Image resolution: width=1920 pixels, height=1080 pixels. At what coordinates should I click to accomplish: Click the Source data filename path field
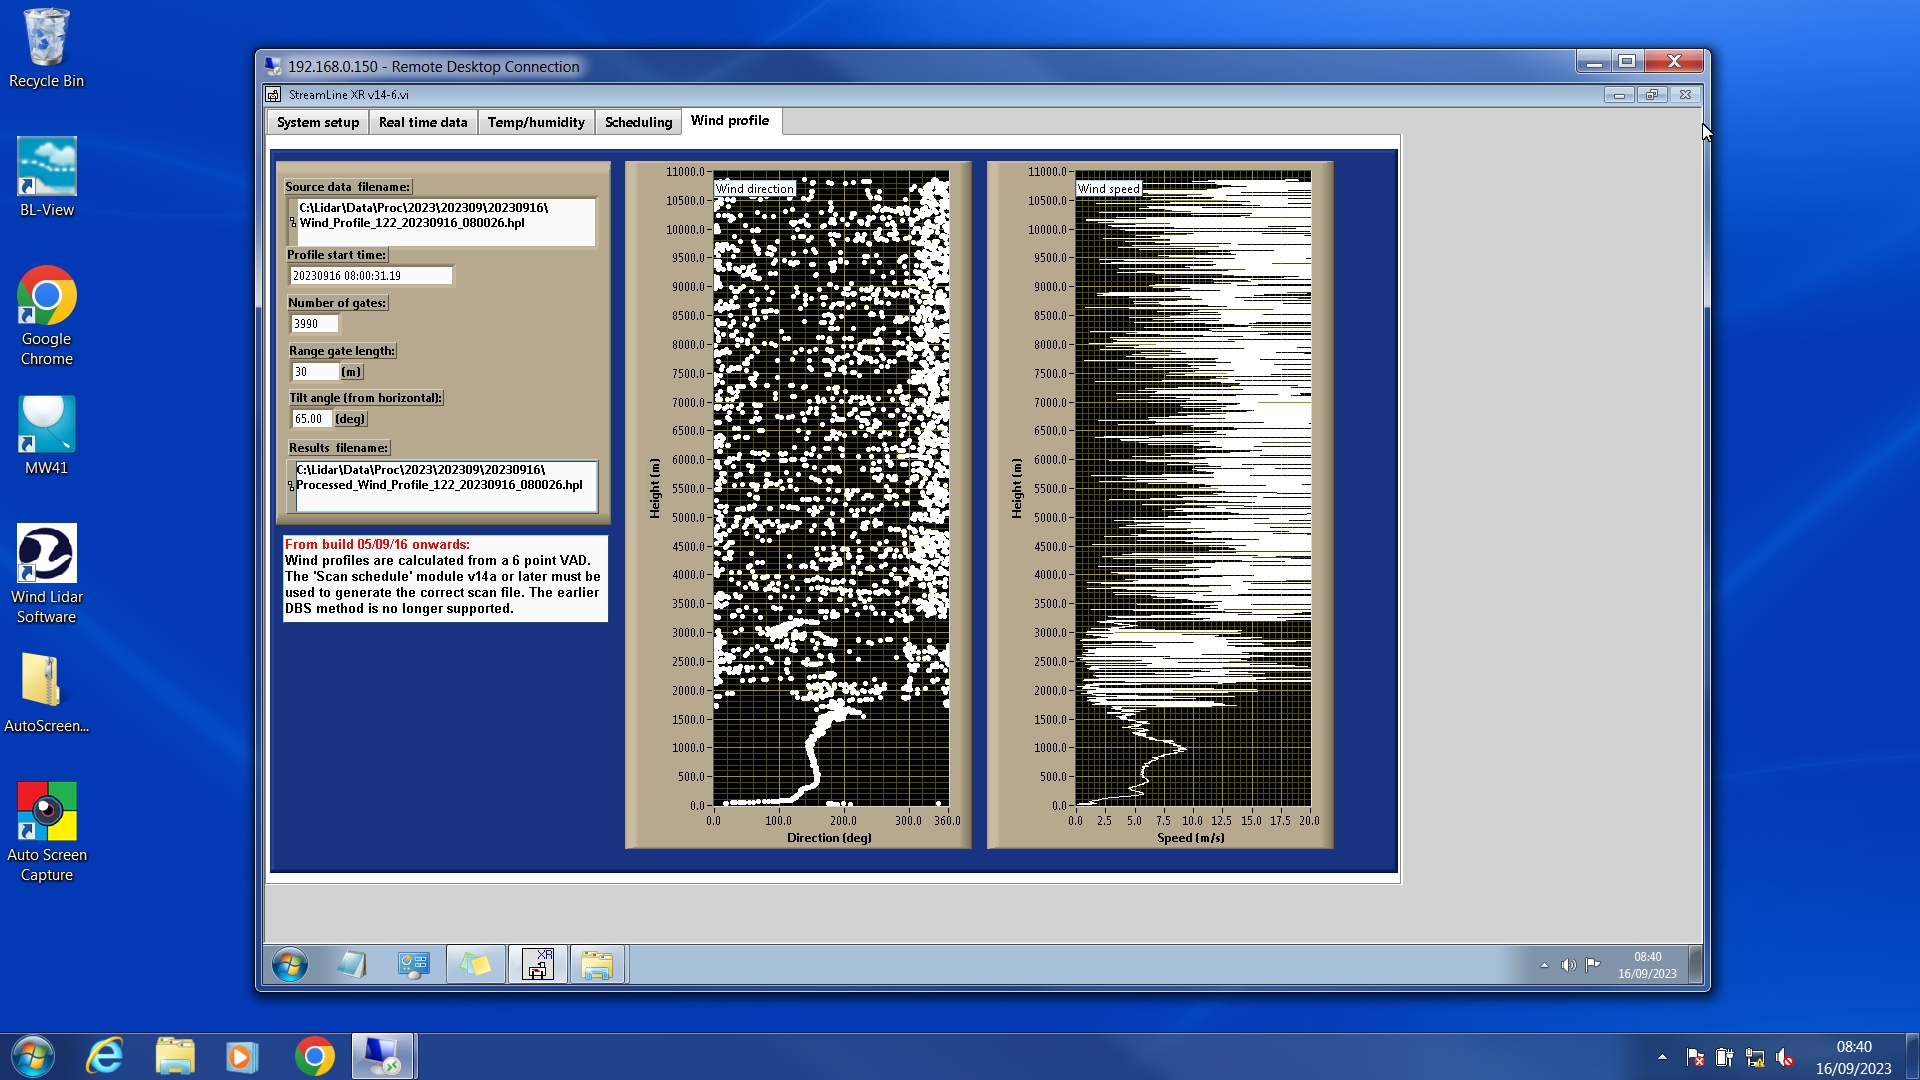pyautogui.click(x=444, y=221)
